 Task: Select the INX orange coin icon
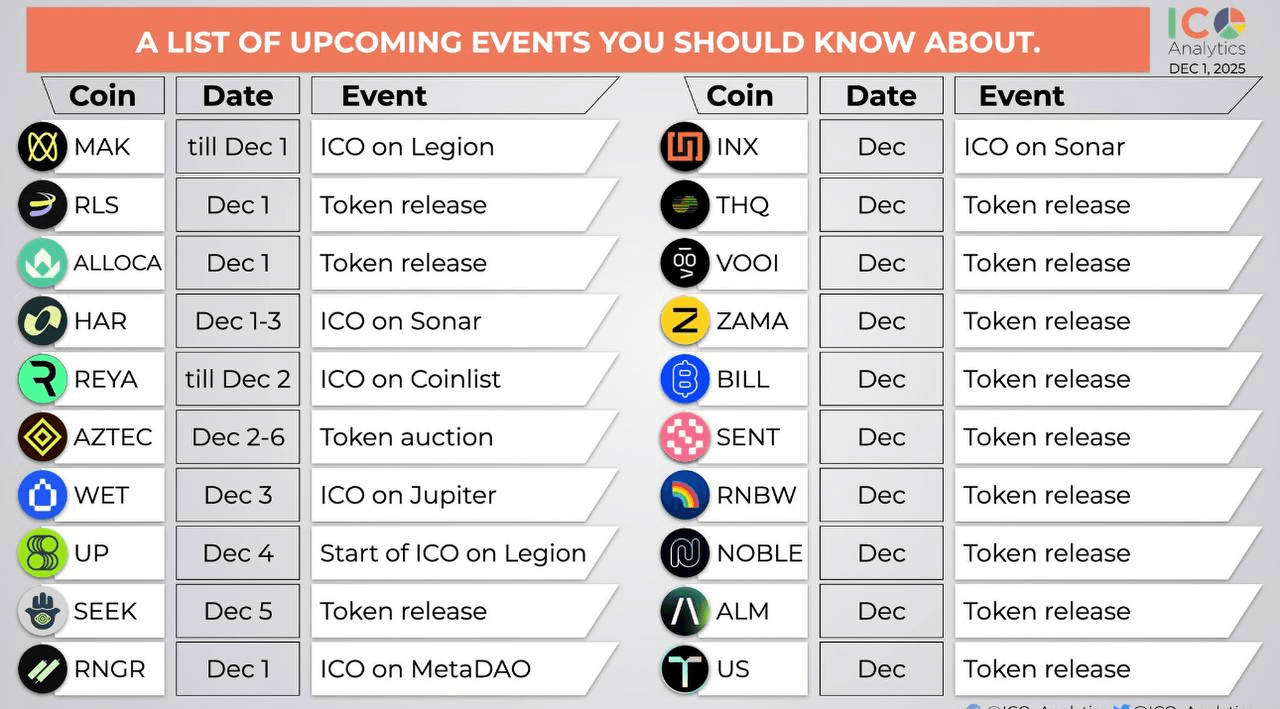click(x=685, y=147)
